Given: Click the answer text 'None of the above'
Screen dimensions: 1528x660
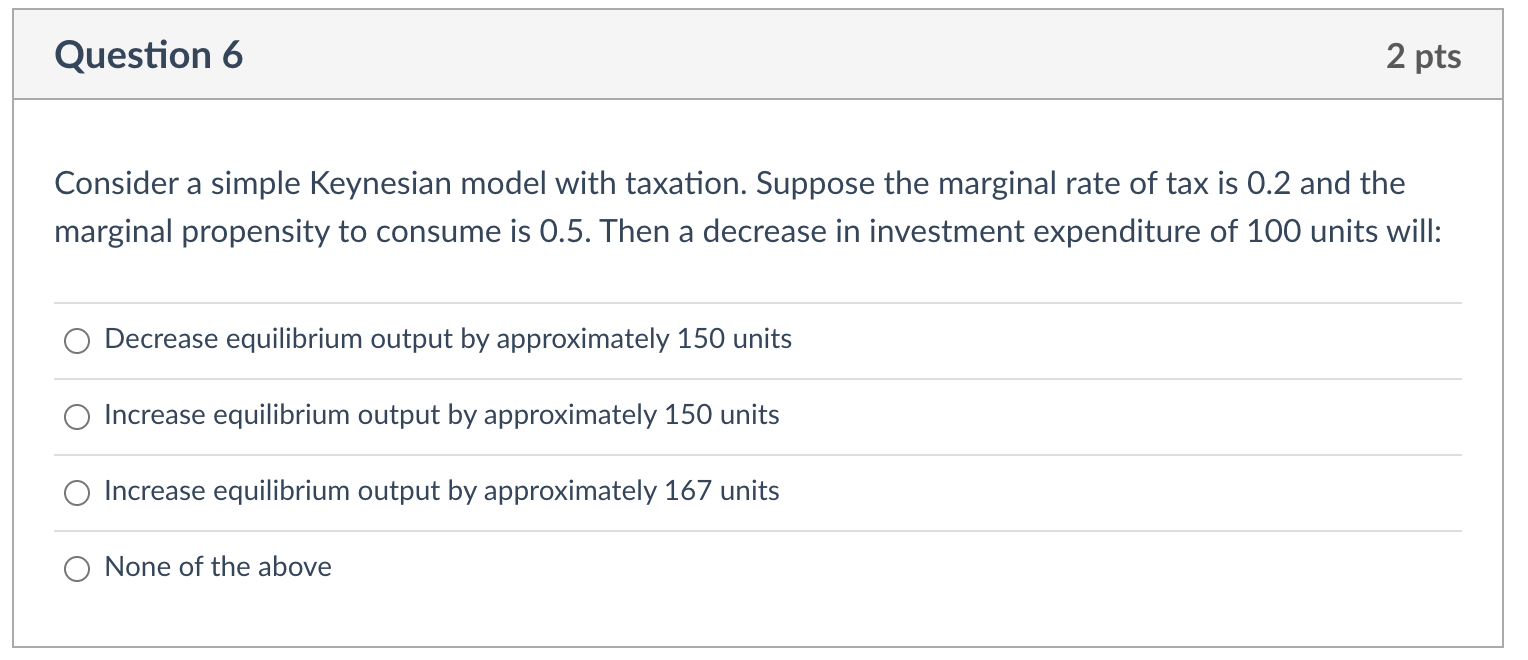Looking at the screenshot, I should click(x=218, y=567).
